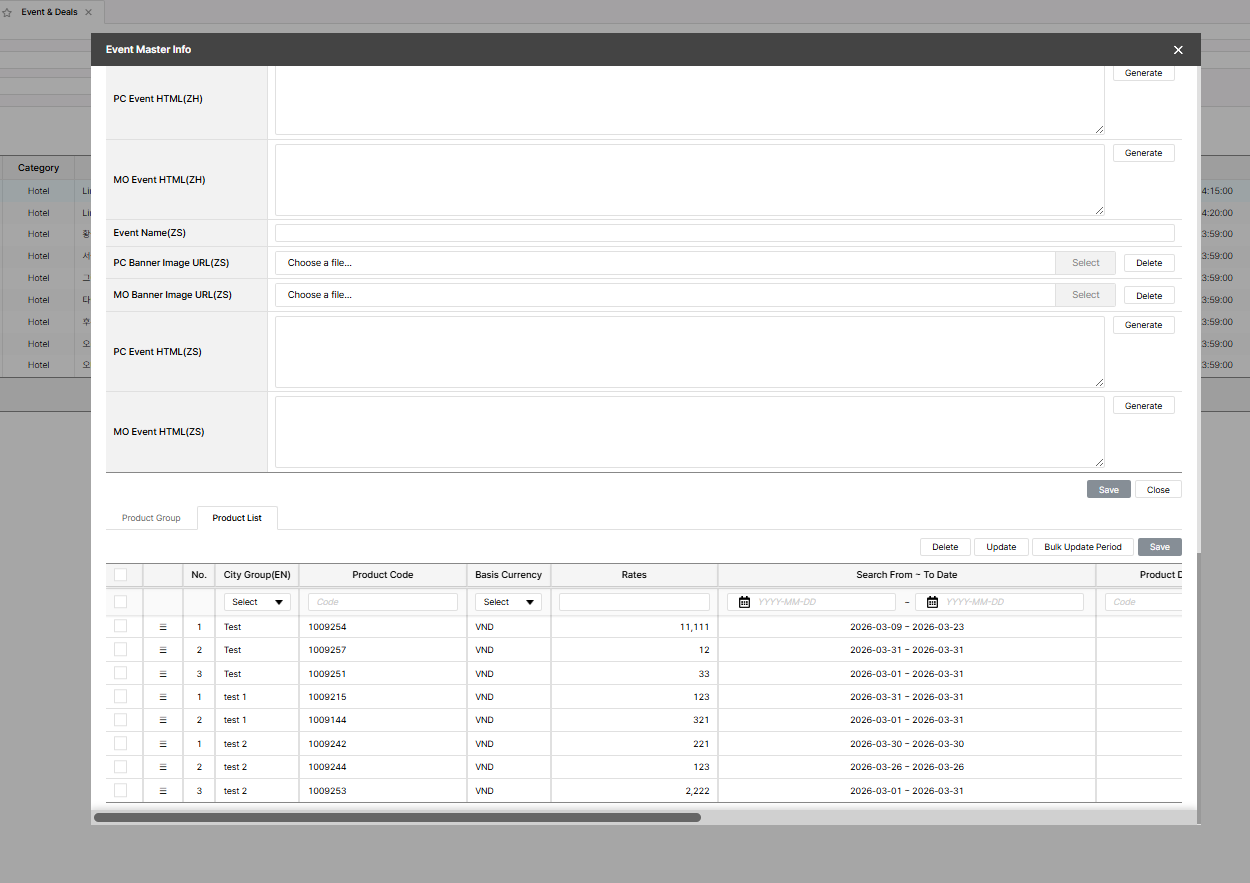Switch to the Product Group tab
The image size is (1250, 883).
[x=151, y=518]
